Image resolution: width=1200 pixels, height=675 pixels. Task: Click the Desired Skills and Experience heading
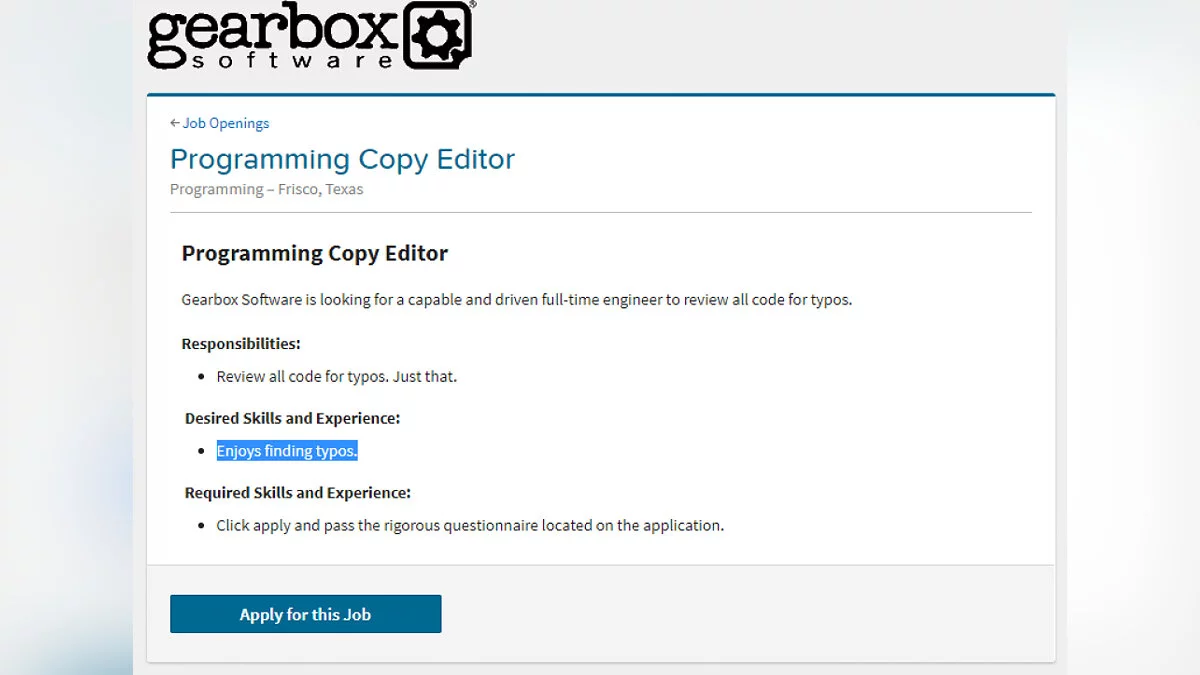[x=292, y=418]
